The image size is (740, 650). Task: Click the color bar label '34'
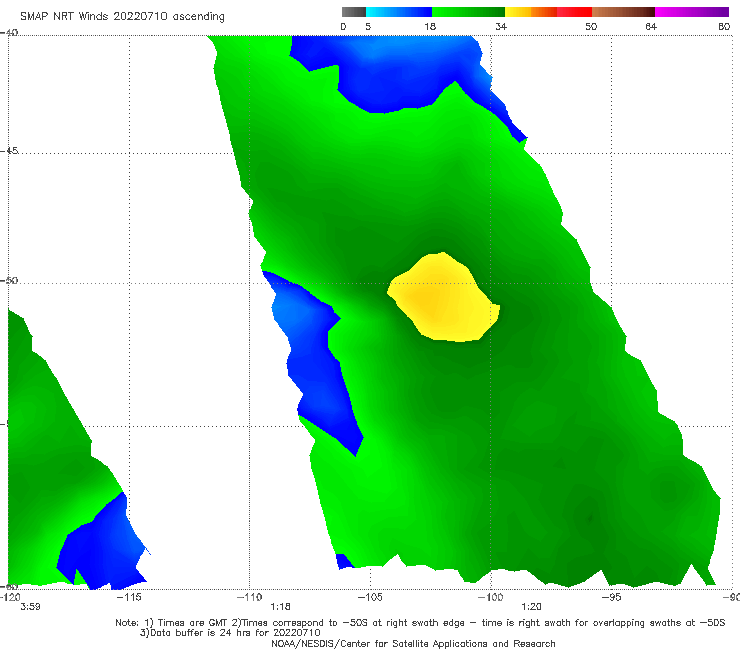click(501, 27)
